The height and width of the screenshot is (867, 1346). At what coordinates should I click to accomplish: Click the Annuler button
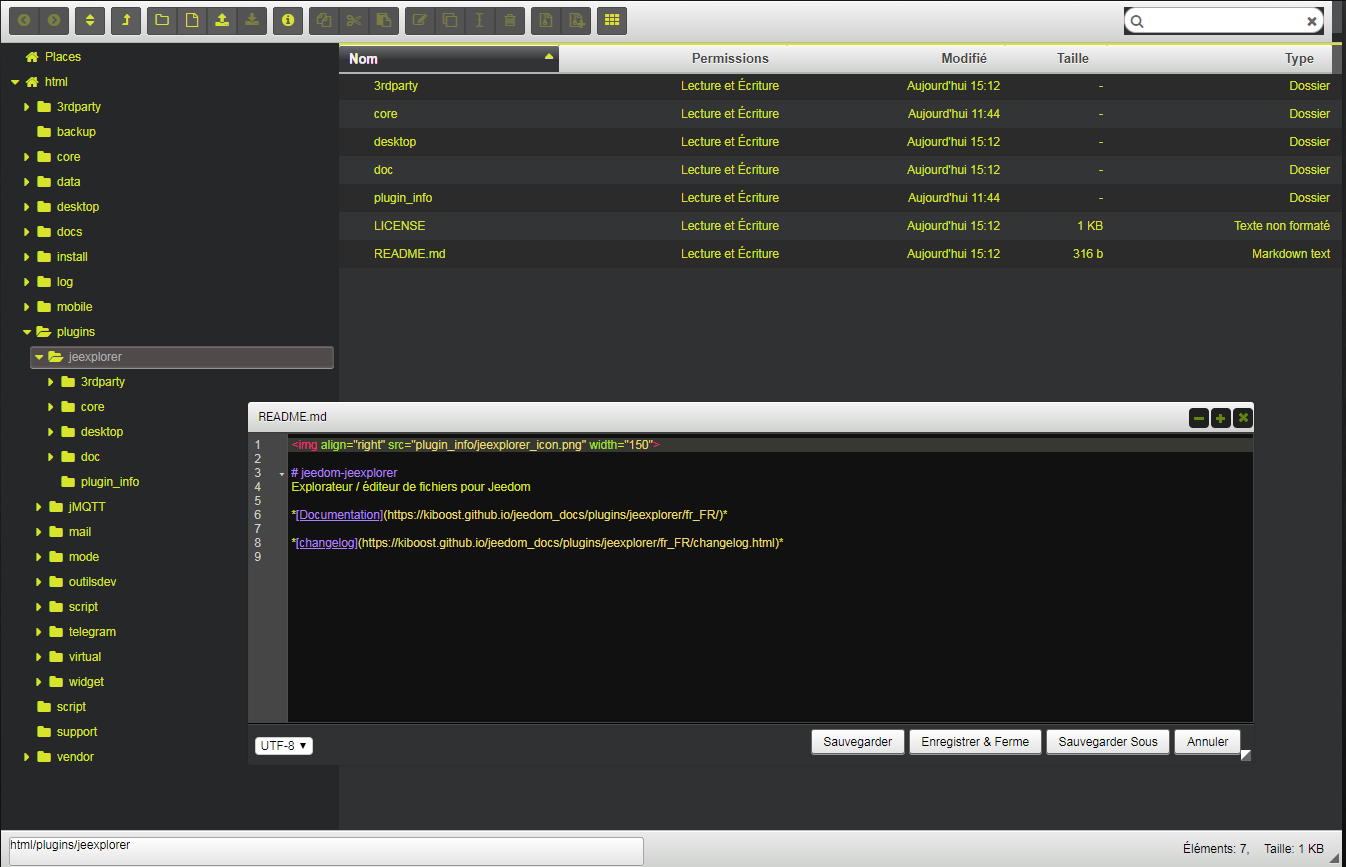pos(1208,742)
